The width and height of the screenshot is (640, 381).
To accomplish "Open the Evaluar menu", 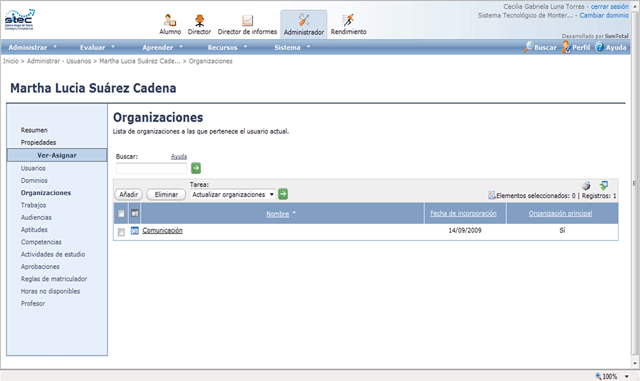I will click(98, 47).
